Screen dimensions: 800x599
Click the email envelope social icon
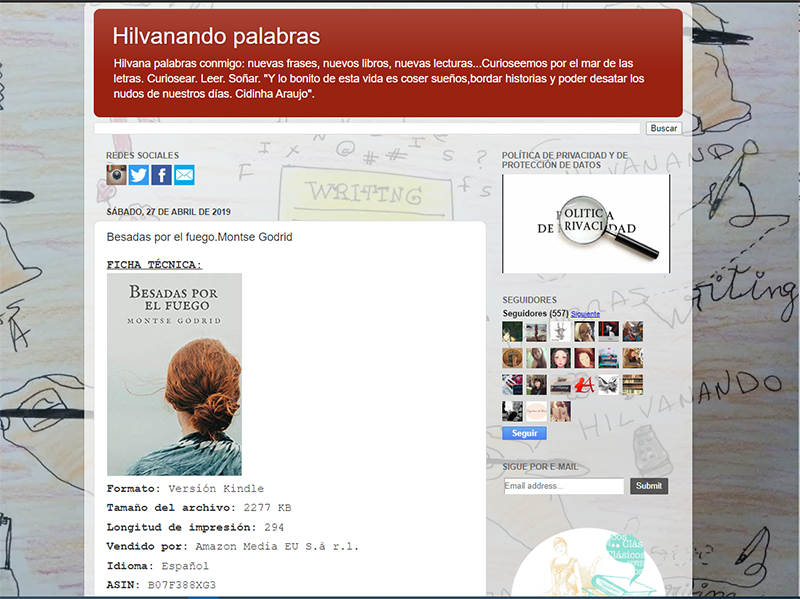(x=184, y=175)
